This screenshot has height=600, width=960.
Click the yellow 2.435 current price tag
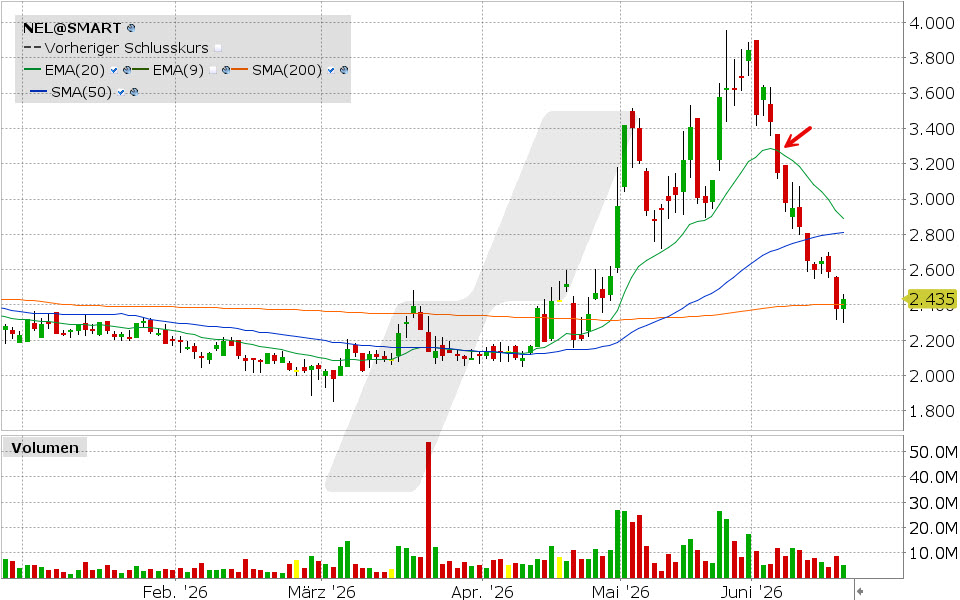click(930, 299)
